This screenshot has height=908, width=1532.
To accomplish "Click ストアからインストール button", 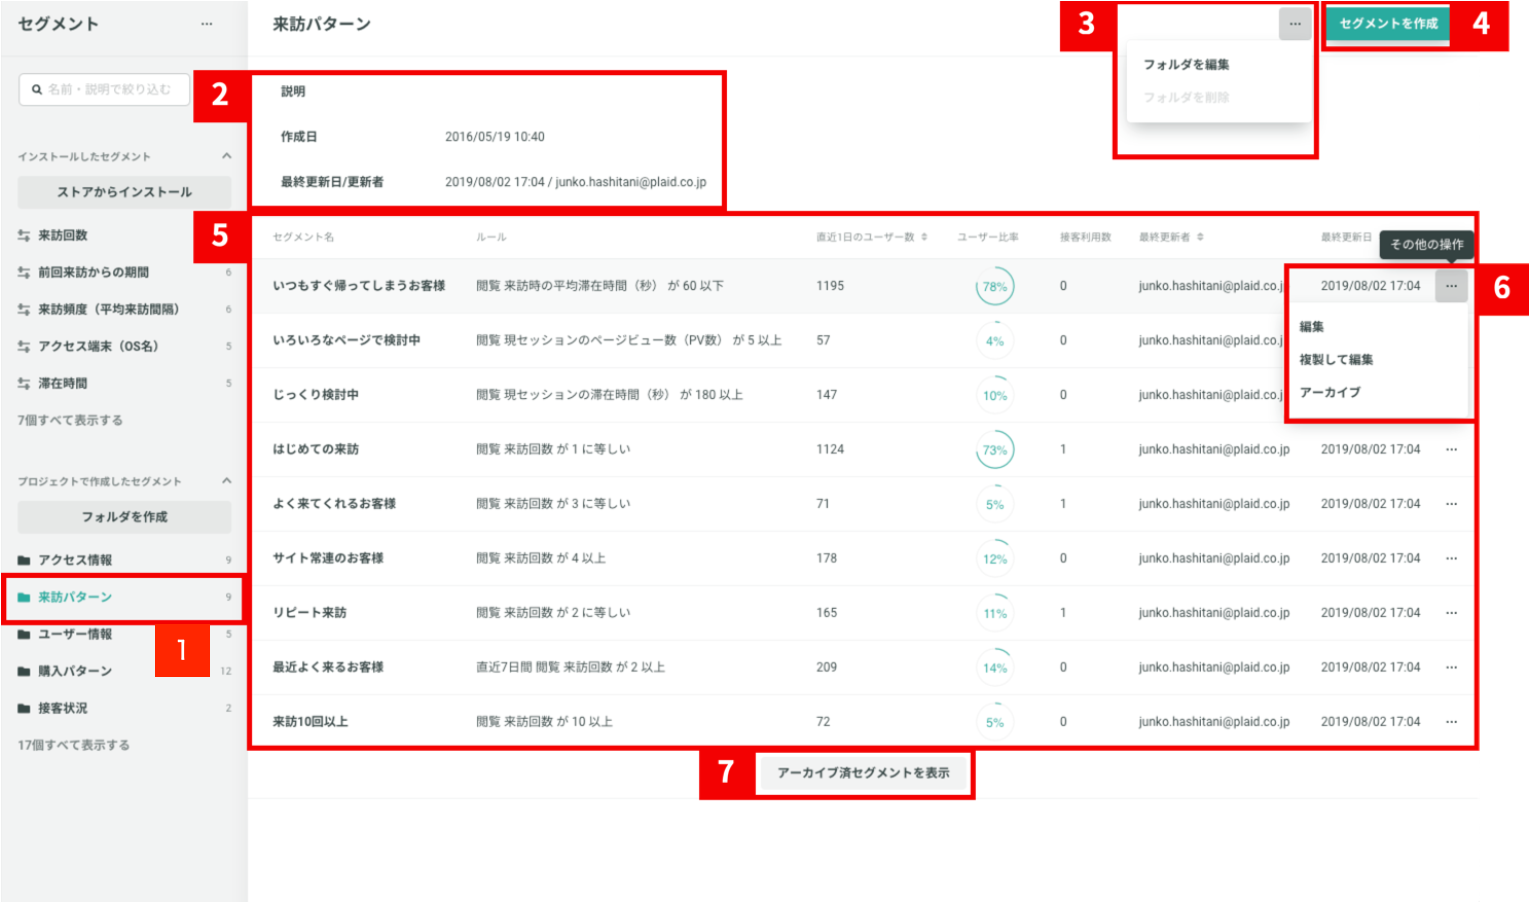I will [124, 192].
